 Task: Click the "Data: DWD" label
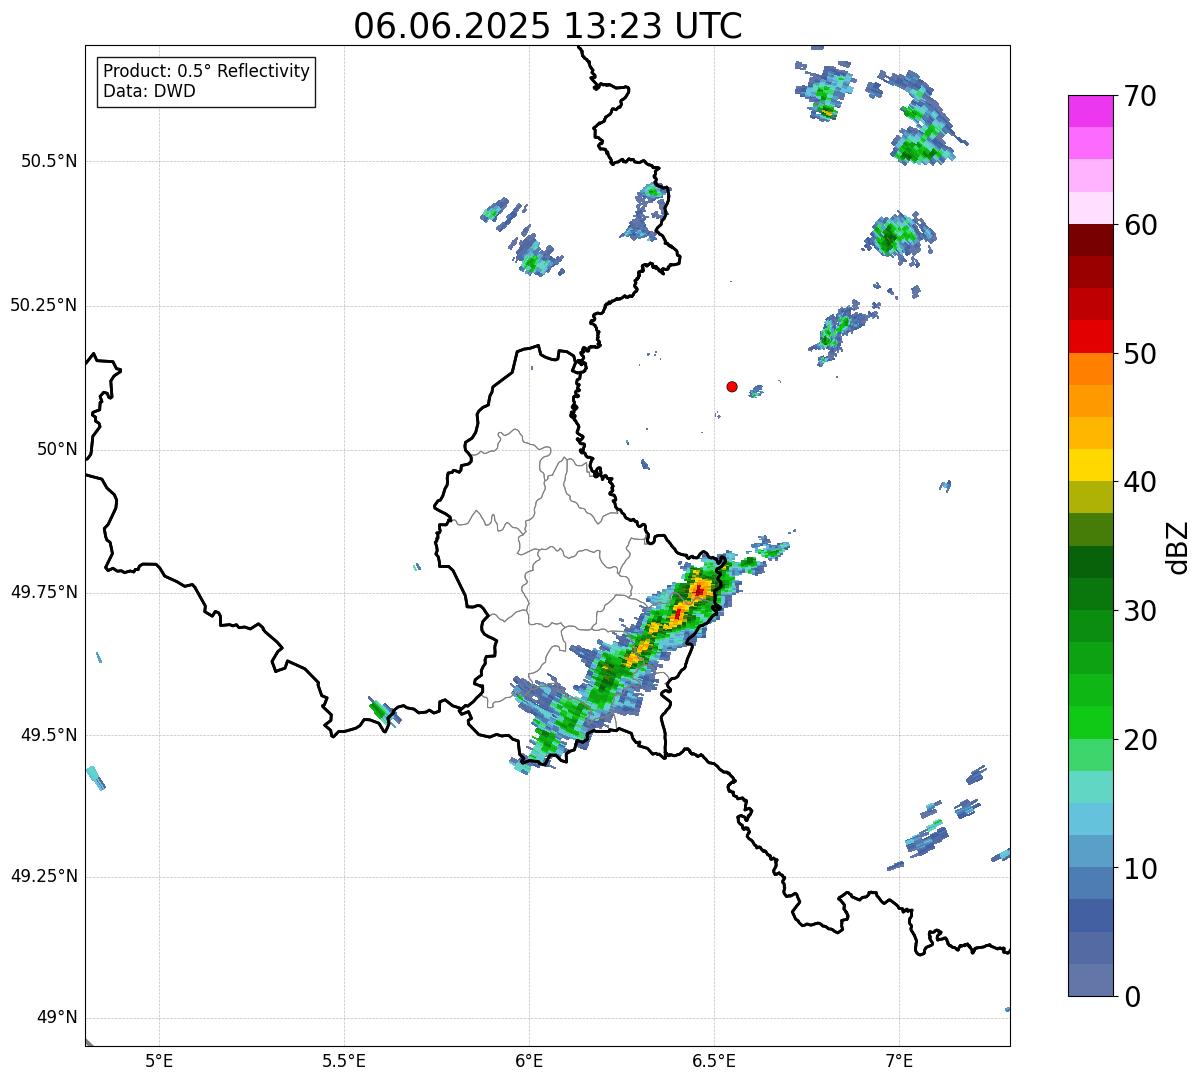pos(149,92)
